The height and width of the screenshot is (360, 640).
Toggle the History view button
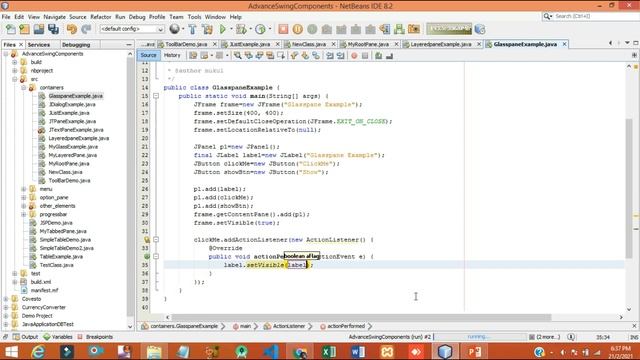[x=172, y=55]
